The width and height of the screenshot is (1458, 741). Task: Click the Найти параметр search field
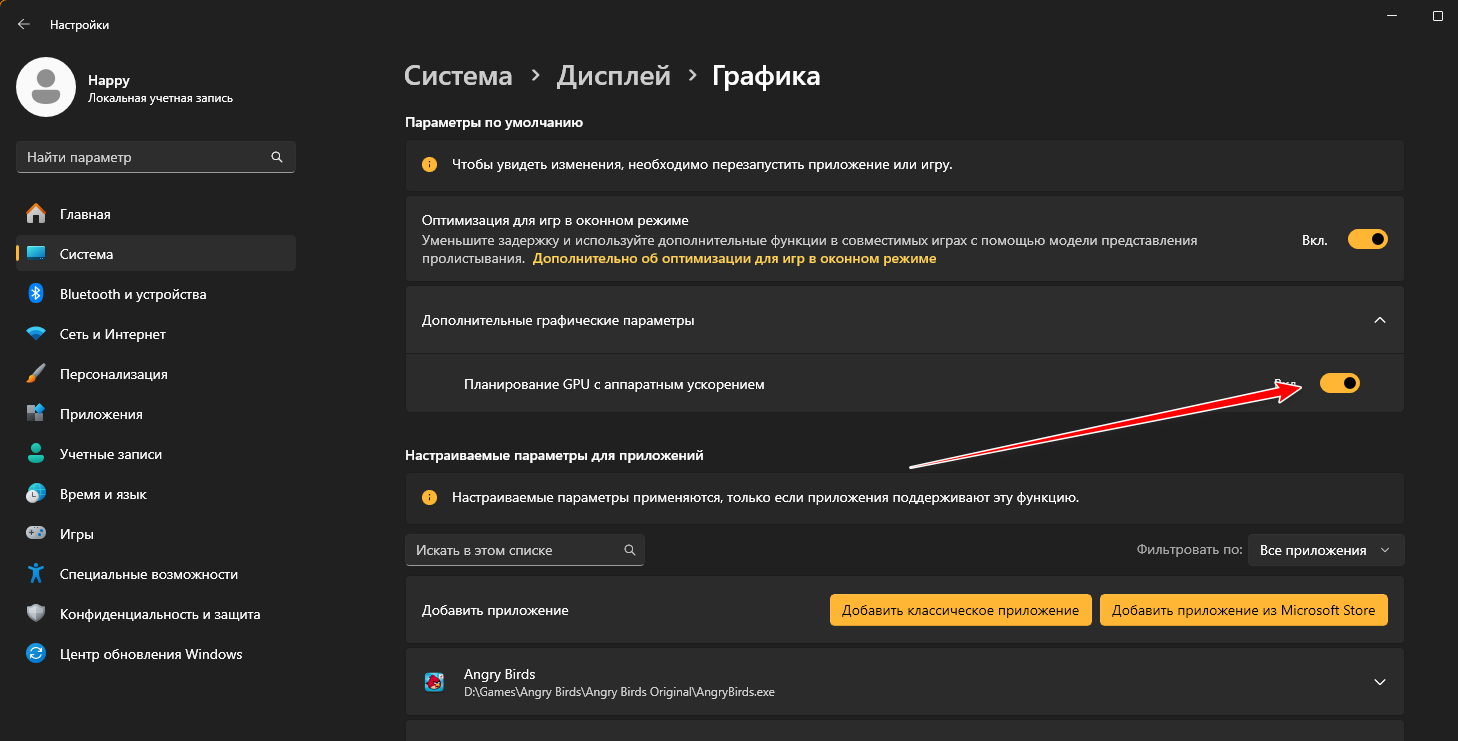click(x=145, y=157)
